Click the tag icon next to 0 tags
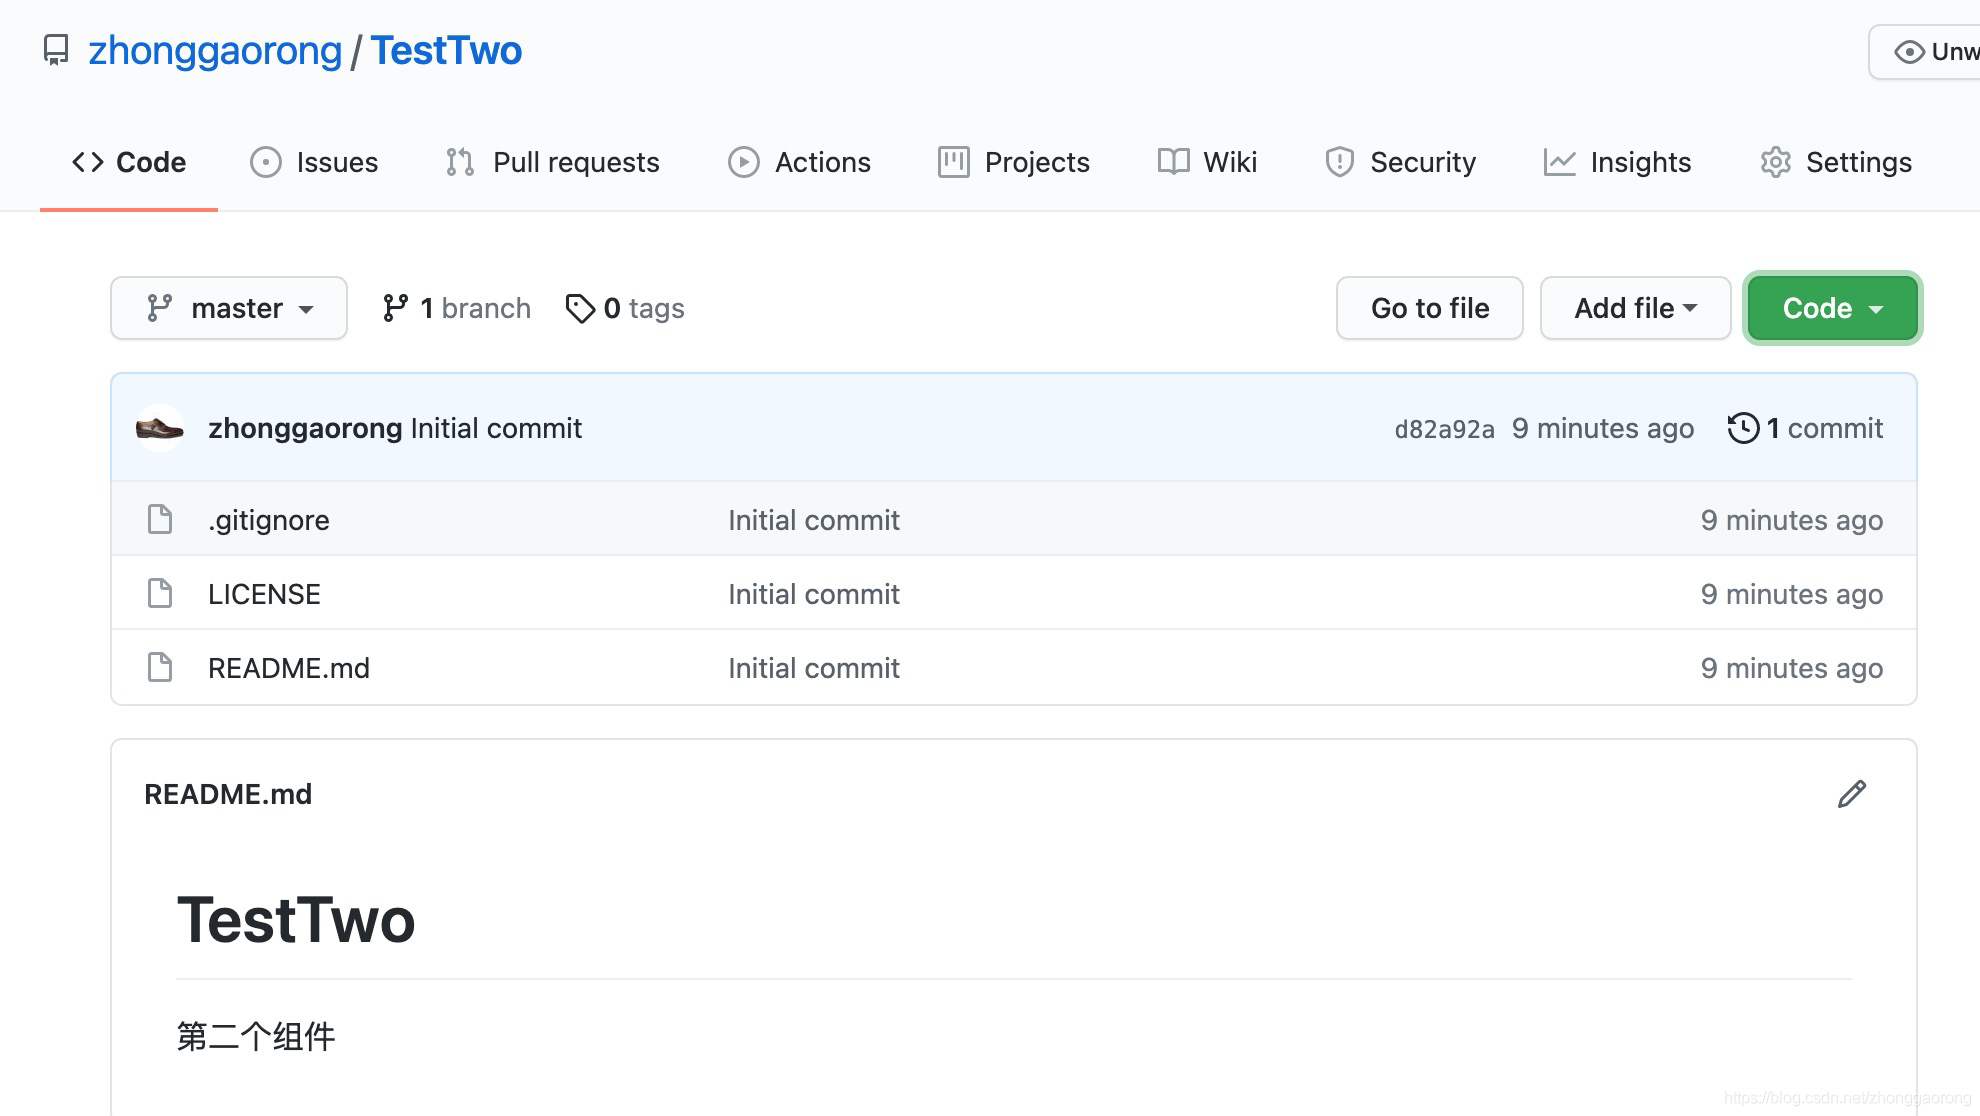The width and height of the screenshot is (1980, 1116). tap(580, 308)
